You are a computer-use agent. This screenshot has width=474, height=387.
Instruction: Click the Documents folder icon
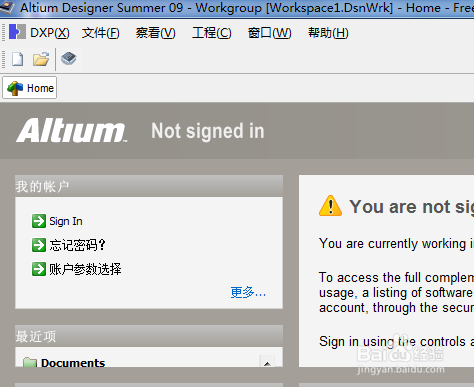[x=30, y=362]
